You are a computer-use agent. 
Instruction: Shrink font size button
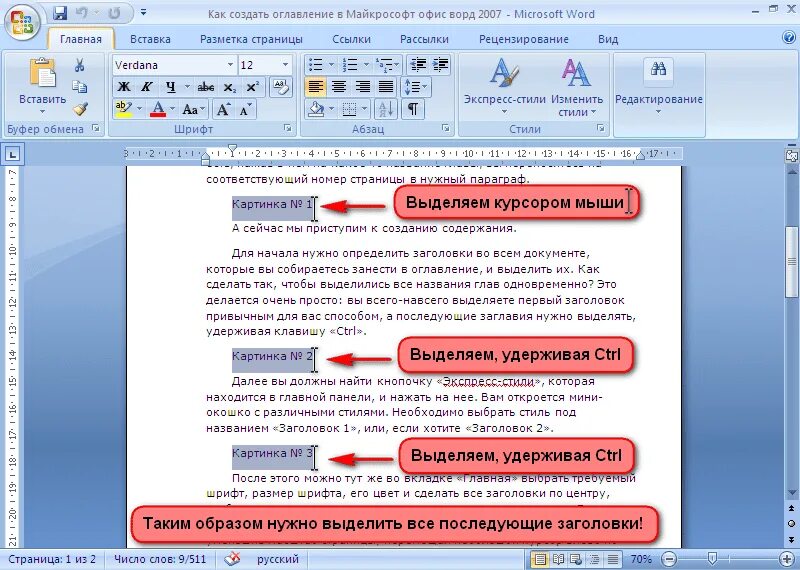pyautogui.click(x=245, y=109)
